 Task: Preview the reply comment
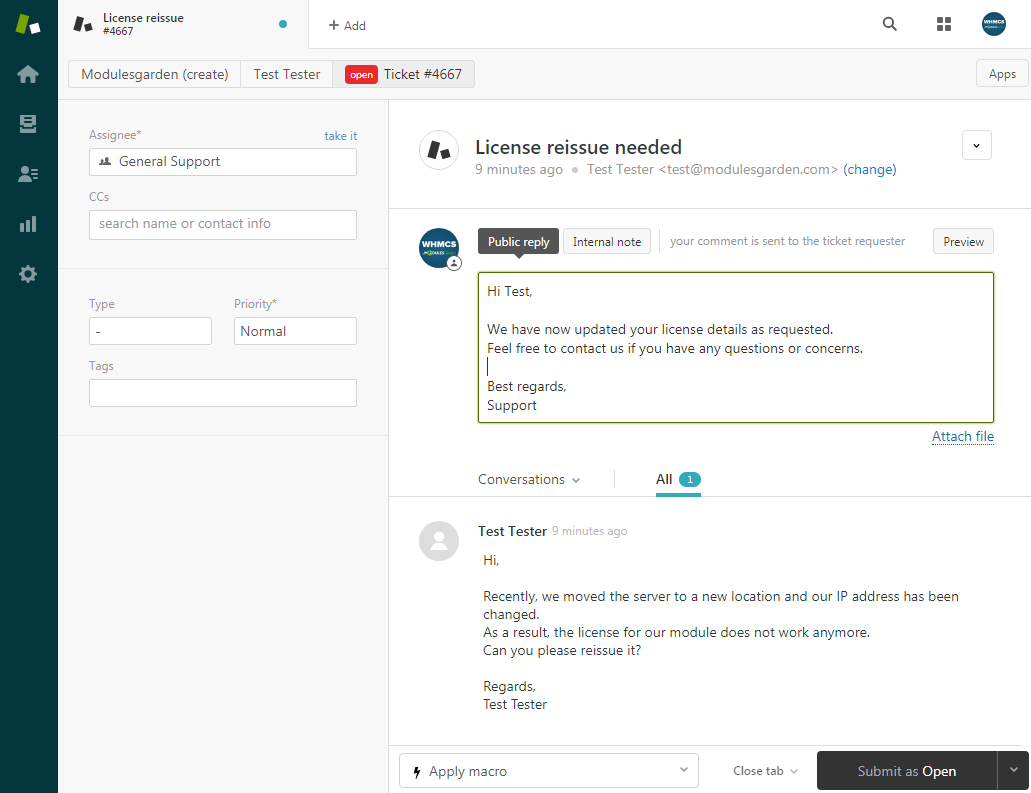(x=963, y=241)
